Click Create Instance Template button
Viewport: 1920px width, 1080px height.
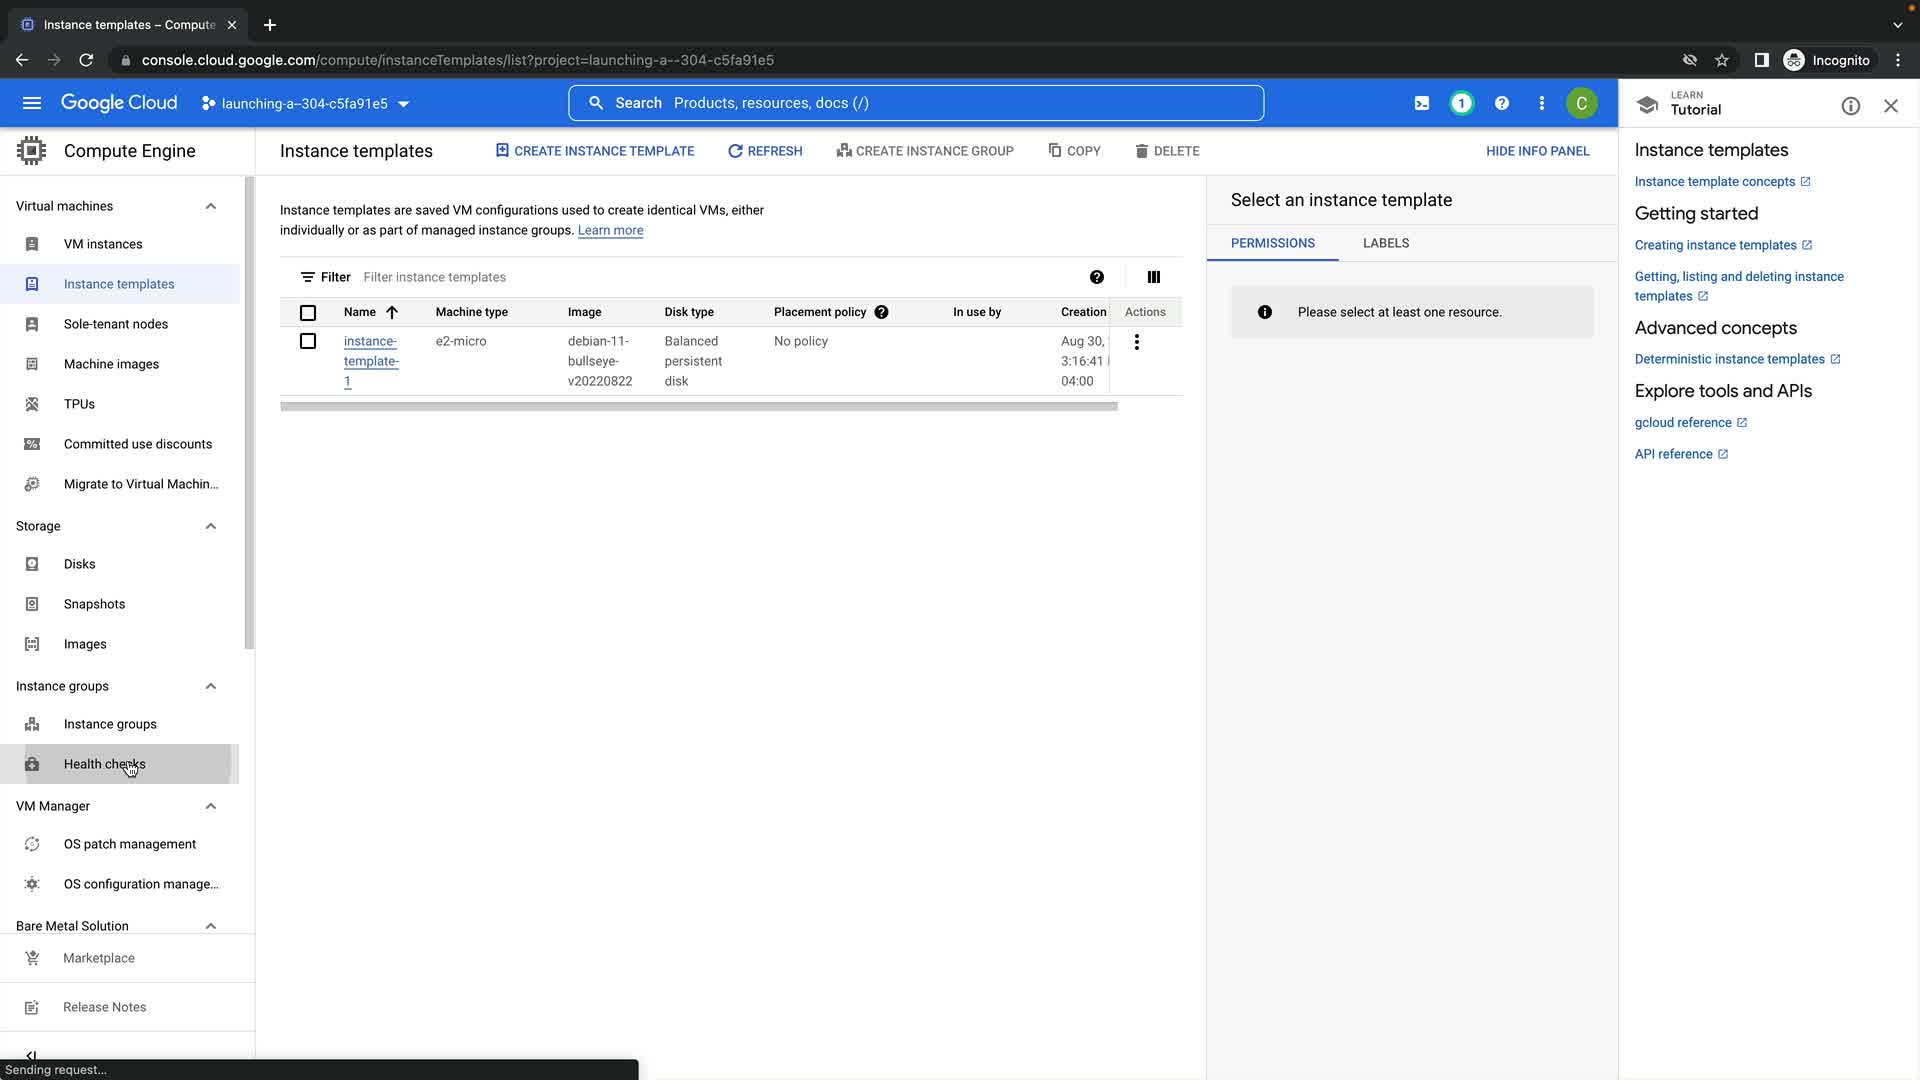point(594,151)
